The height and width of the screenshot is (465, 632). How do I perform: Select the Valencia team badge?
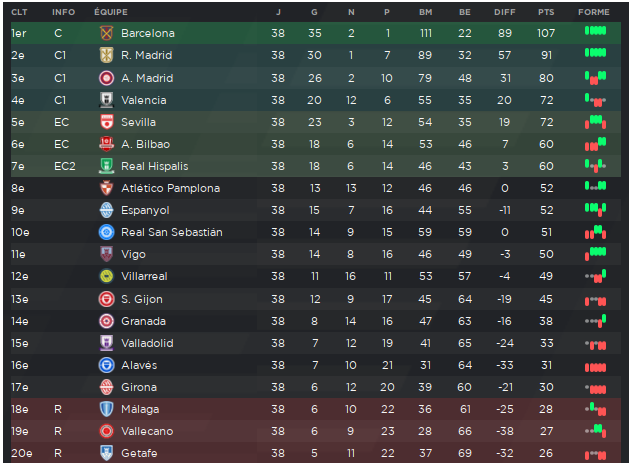click(106, 100)
